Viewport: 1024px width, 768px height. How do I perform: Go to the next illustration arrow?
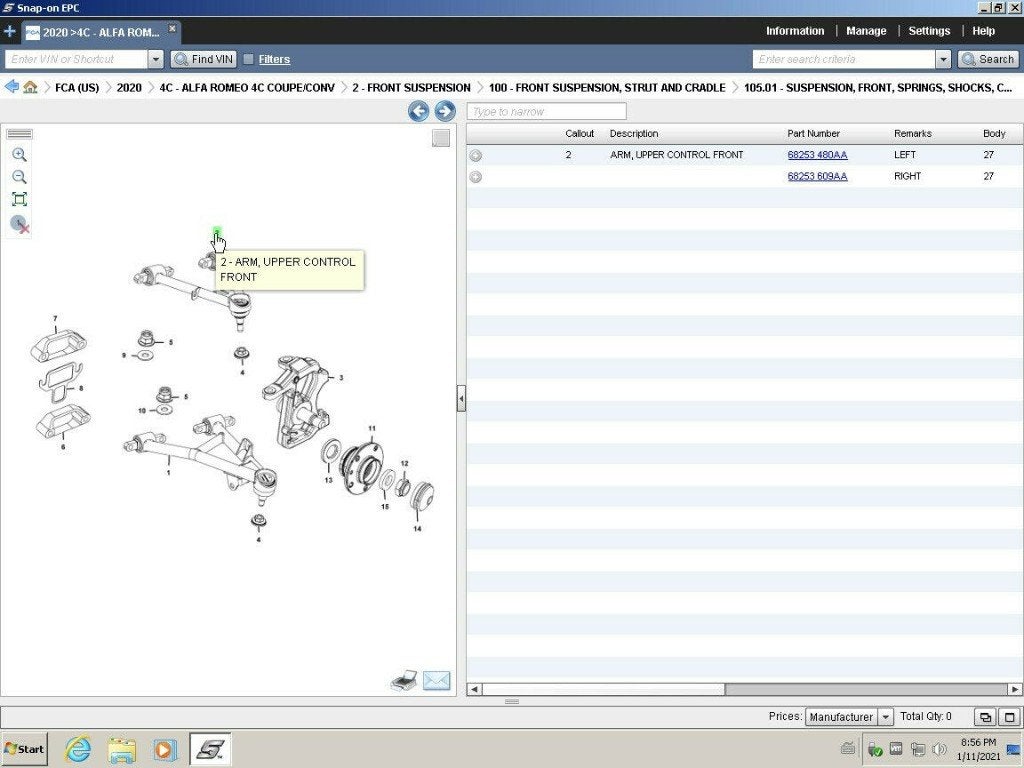tap(445, 111)
